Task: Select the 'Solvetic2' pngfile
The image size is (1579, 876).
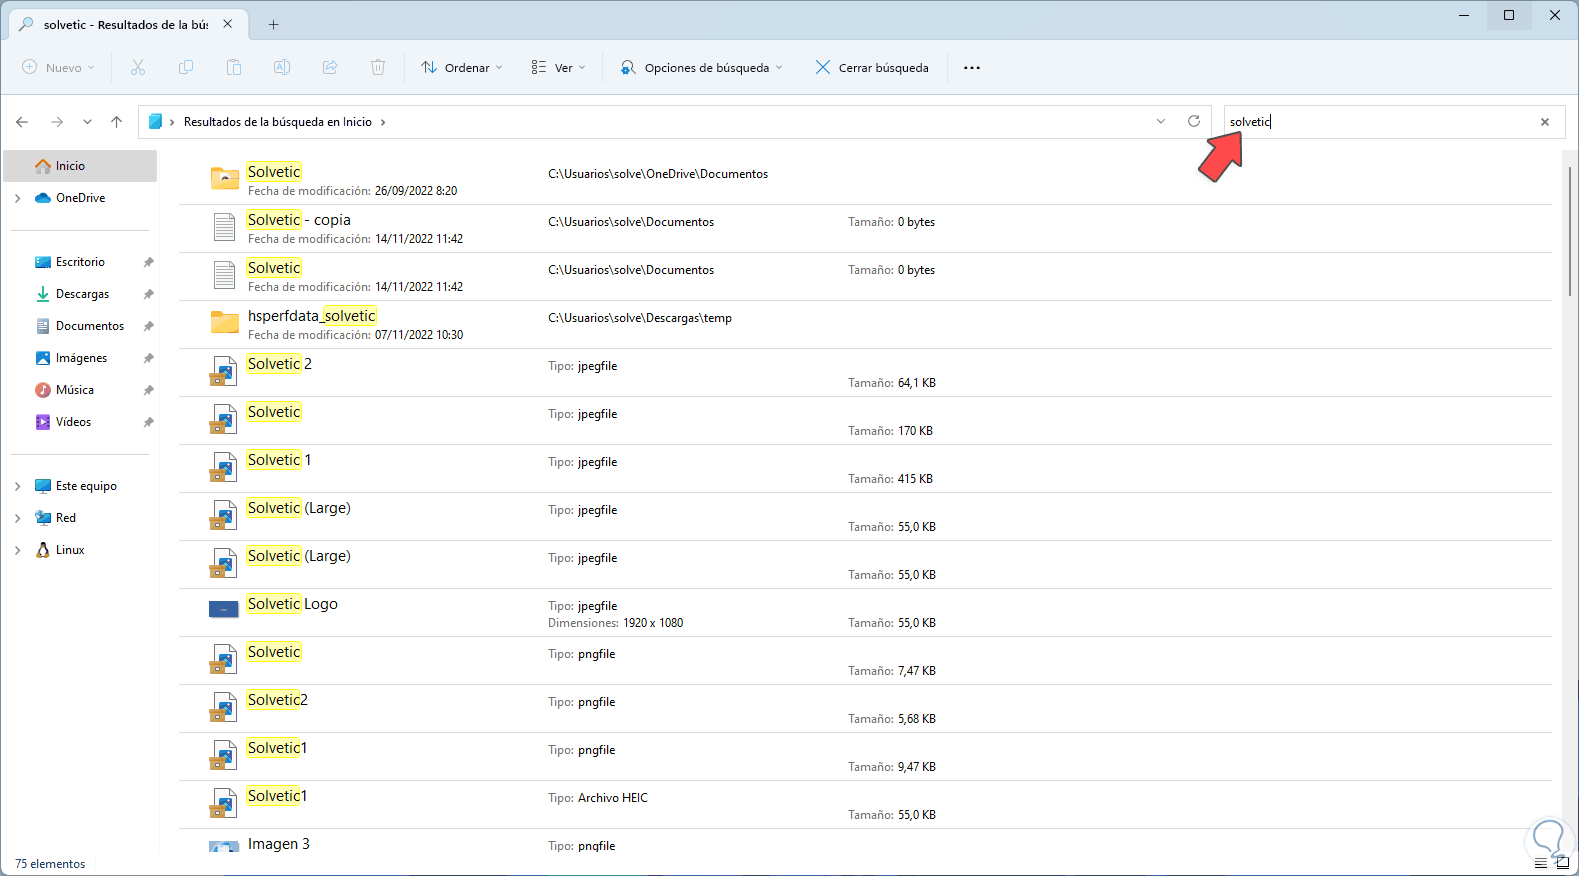Action: click(865, 709)
